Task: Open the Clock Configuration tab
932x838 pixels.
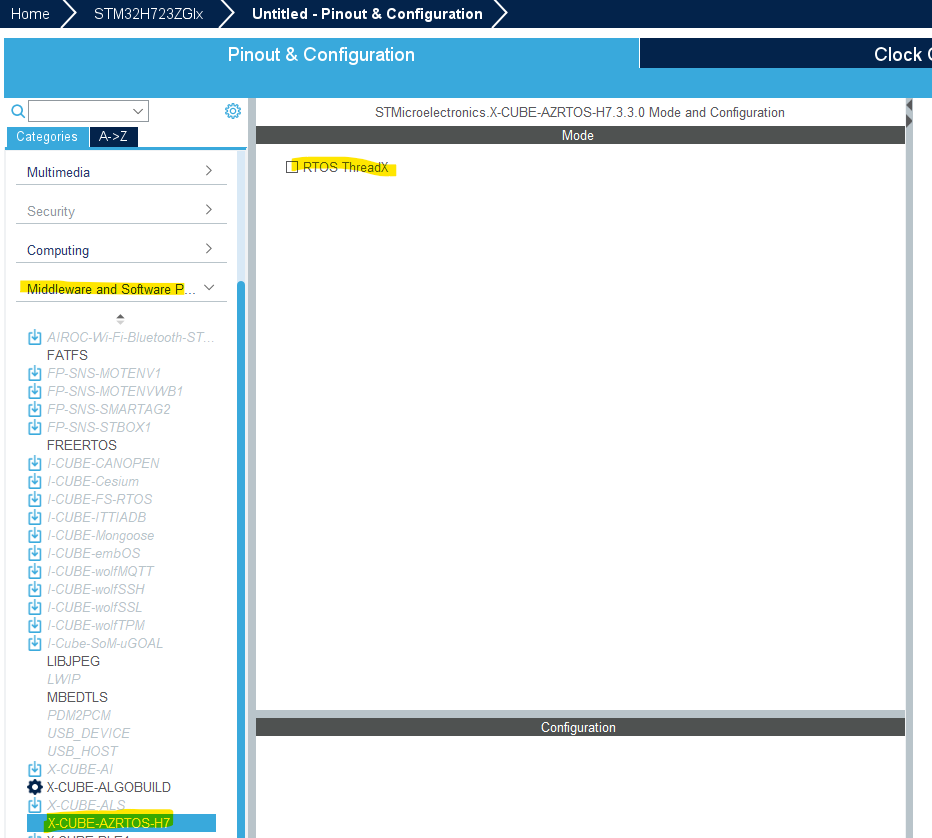Action: click(786, 54)
